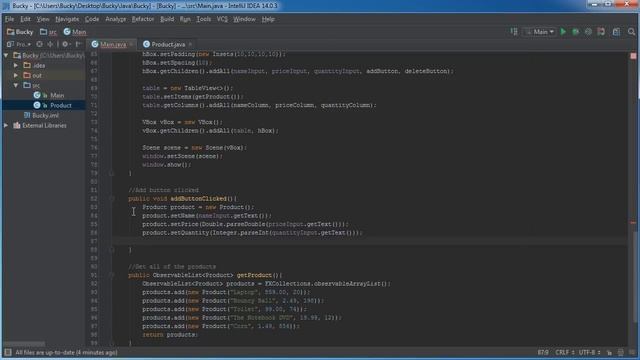640x360 pixels.
Task: Click the inspections hector icon in the status bar
Action: point(621,352)
